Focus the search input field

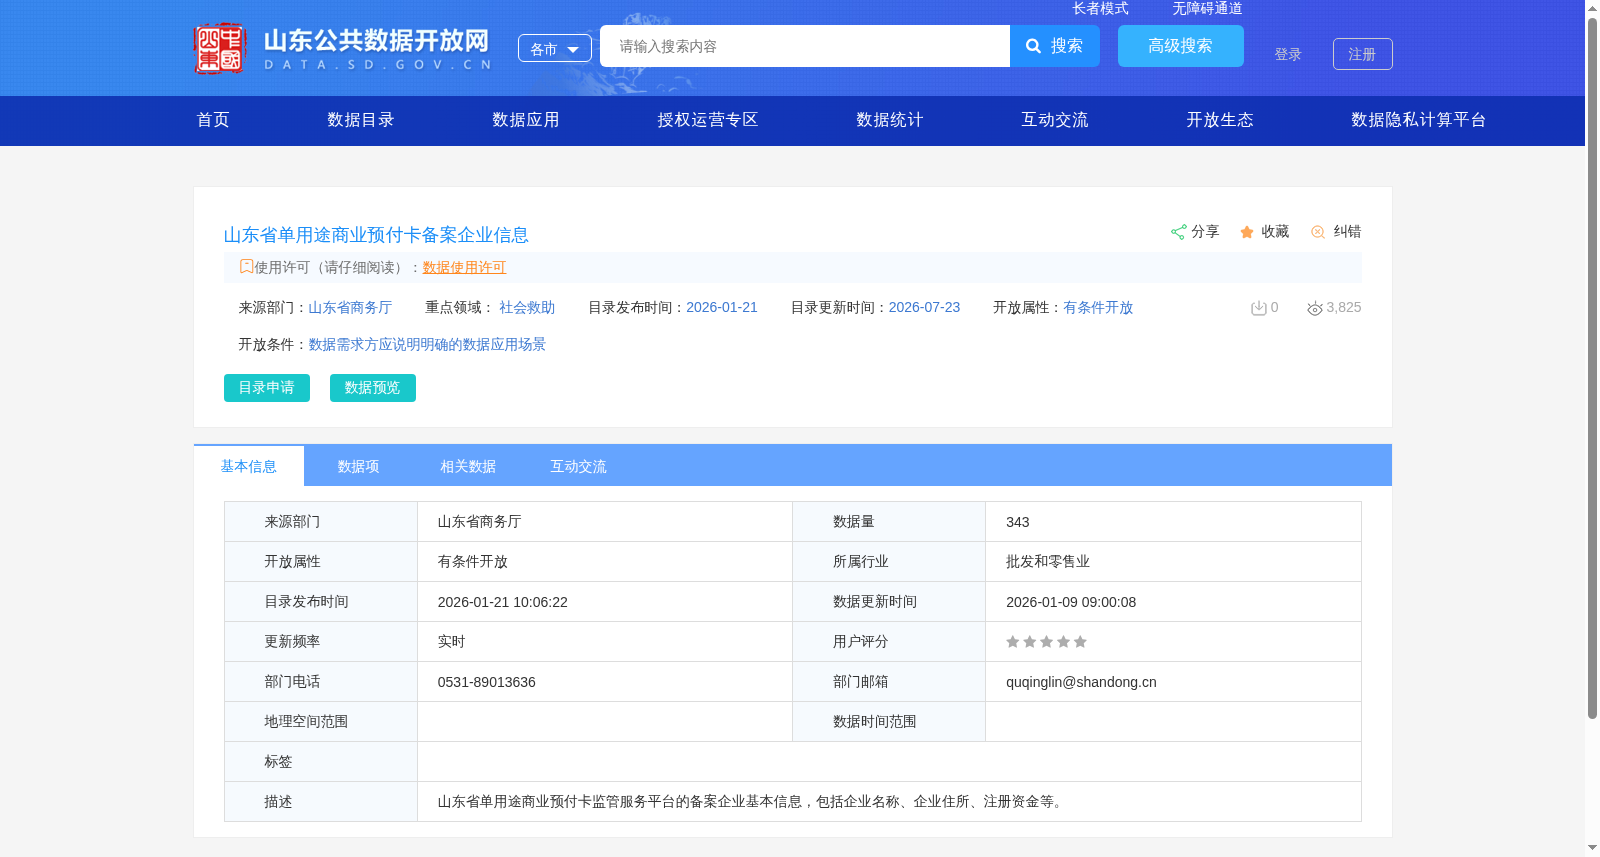(x=805, y=46)
